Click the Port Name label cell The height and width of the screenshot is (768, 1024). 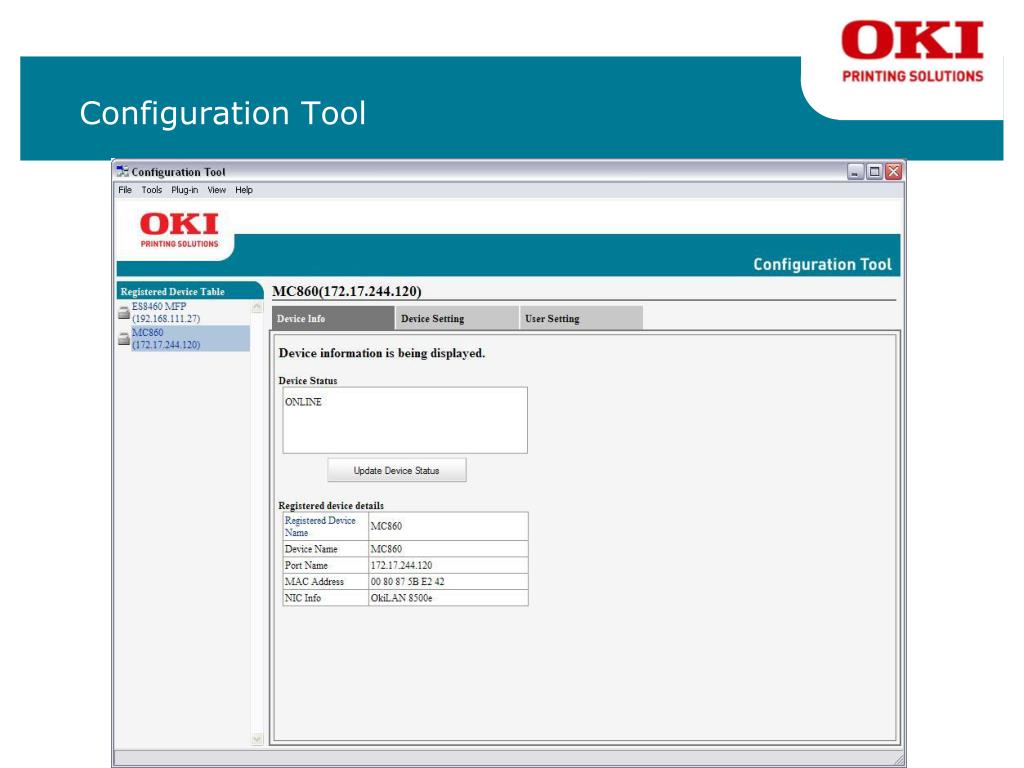pos(325,565)
